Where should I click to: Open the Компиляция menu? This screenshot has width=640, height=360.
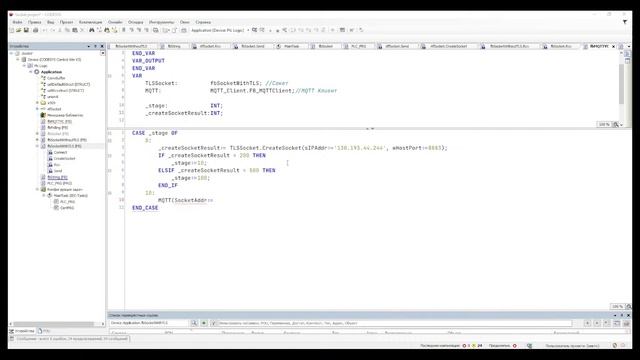click(x=91, y=22)
